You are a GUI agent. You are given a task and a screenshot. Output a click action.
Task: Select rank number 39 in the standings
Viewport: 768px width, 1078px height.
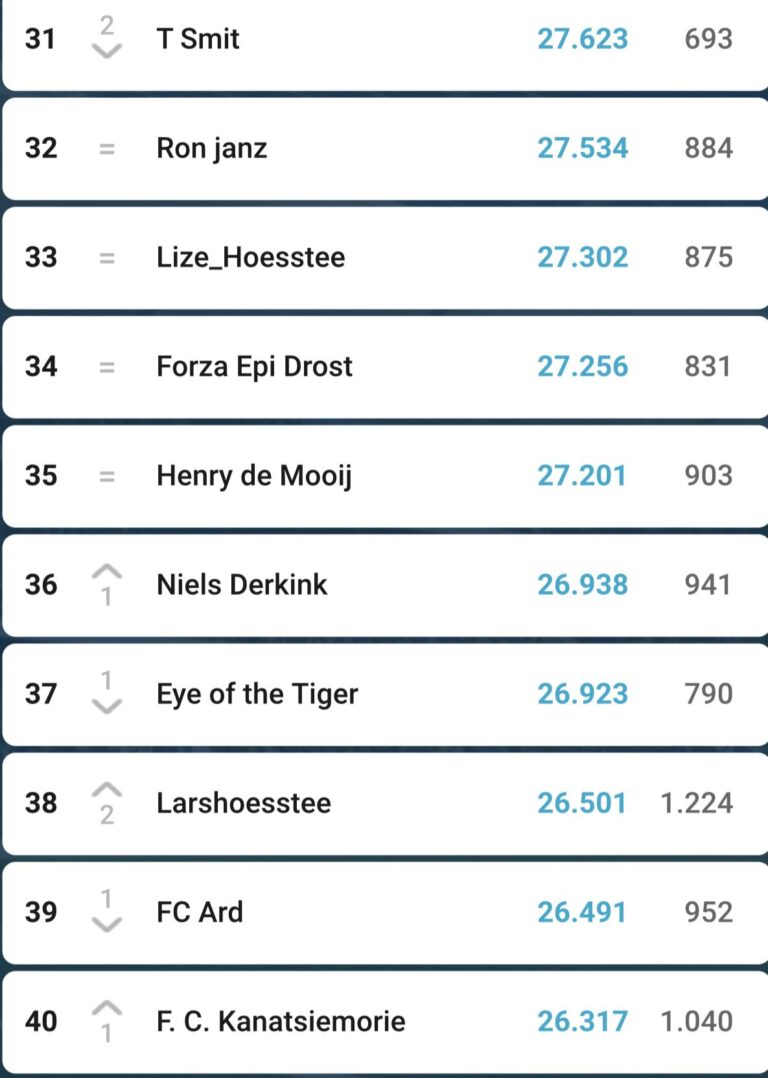tap(41, 912)
